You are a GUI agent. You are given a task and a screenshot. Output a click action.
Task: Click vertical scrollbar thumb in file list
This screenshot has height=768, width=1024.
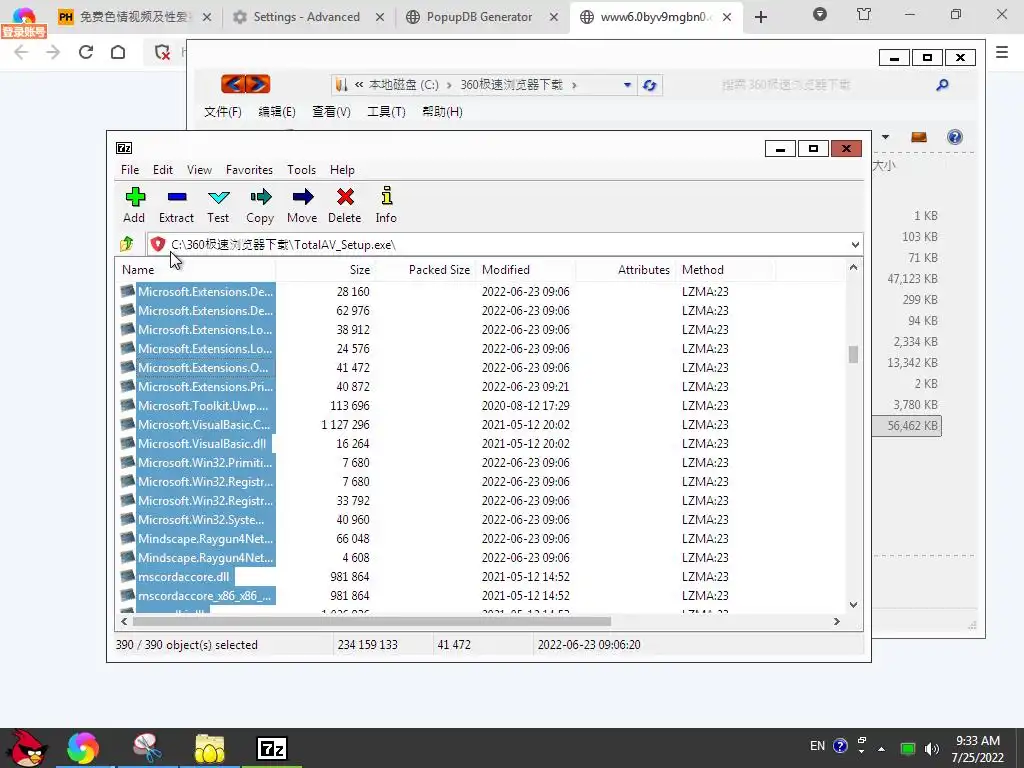(x=853, y=354)
